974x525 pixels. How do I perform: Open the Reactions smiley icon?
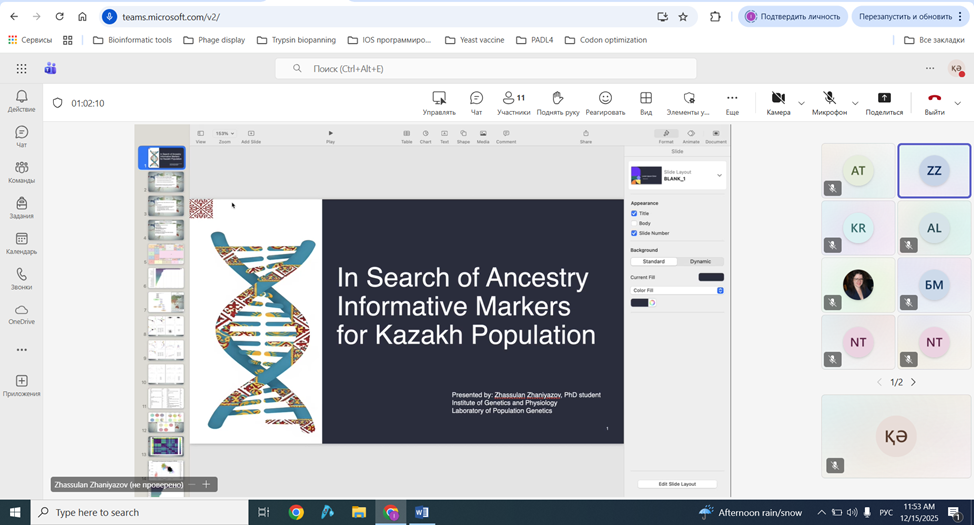click(x=605, y=98)
